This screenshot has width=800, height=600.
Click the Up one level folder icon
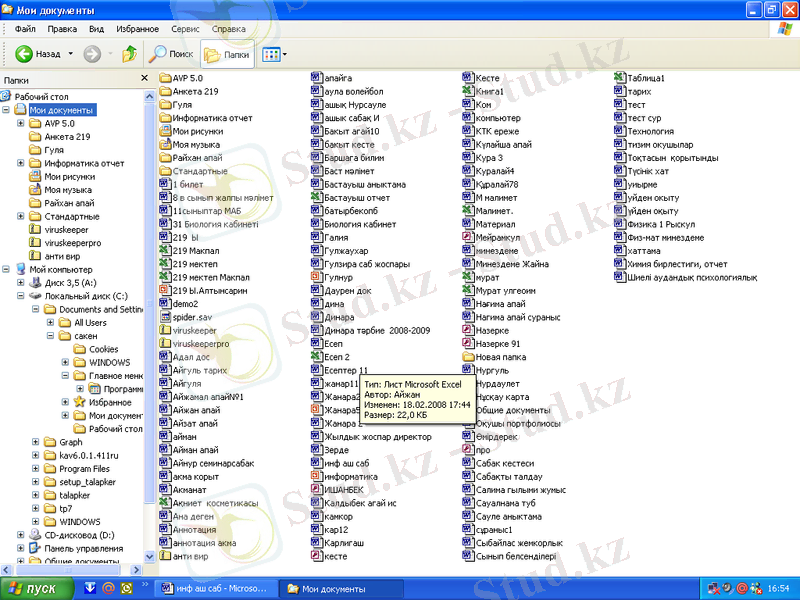tap(129, 54)
